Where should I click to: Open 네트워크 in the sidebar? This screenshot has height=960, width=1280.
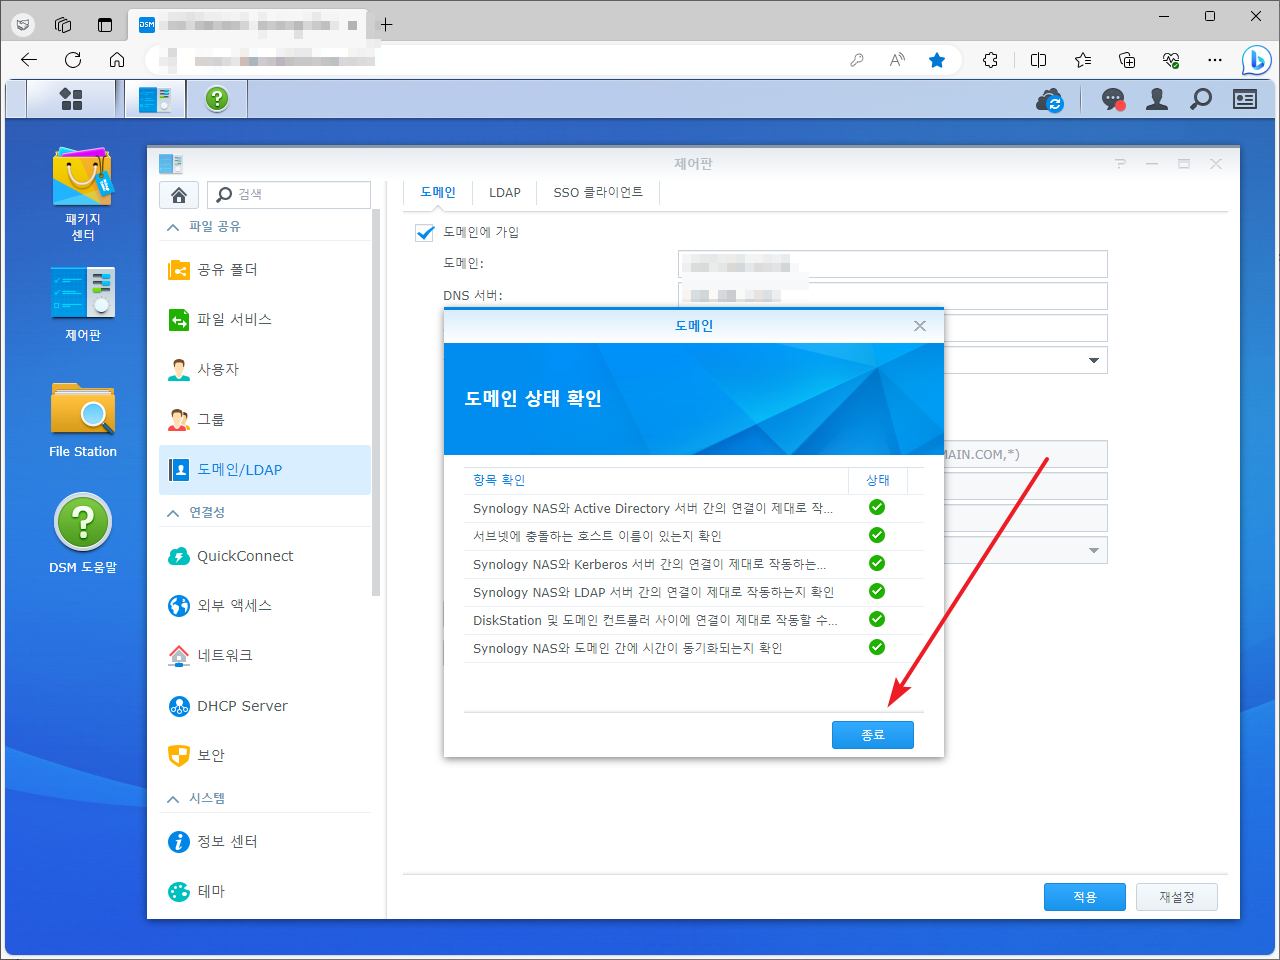pos(265,656)
